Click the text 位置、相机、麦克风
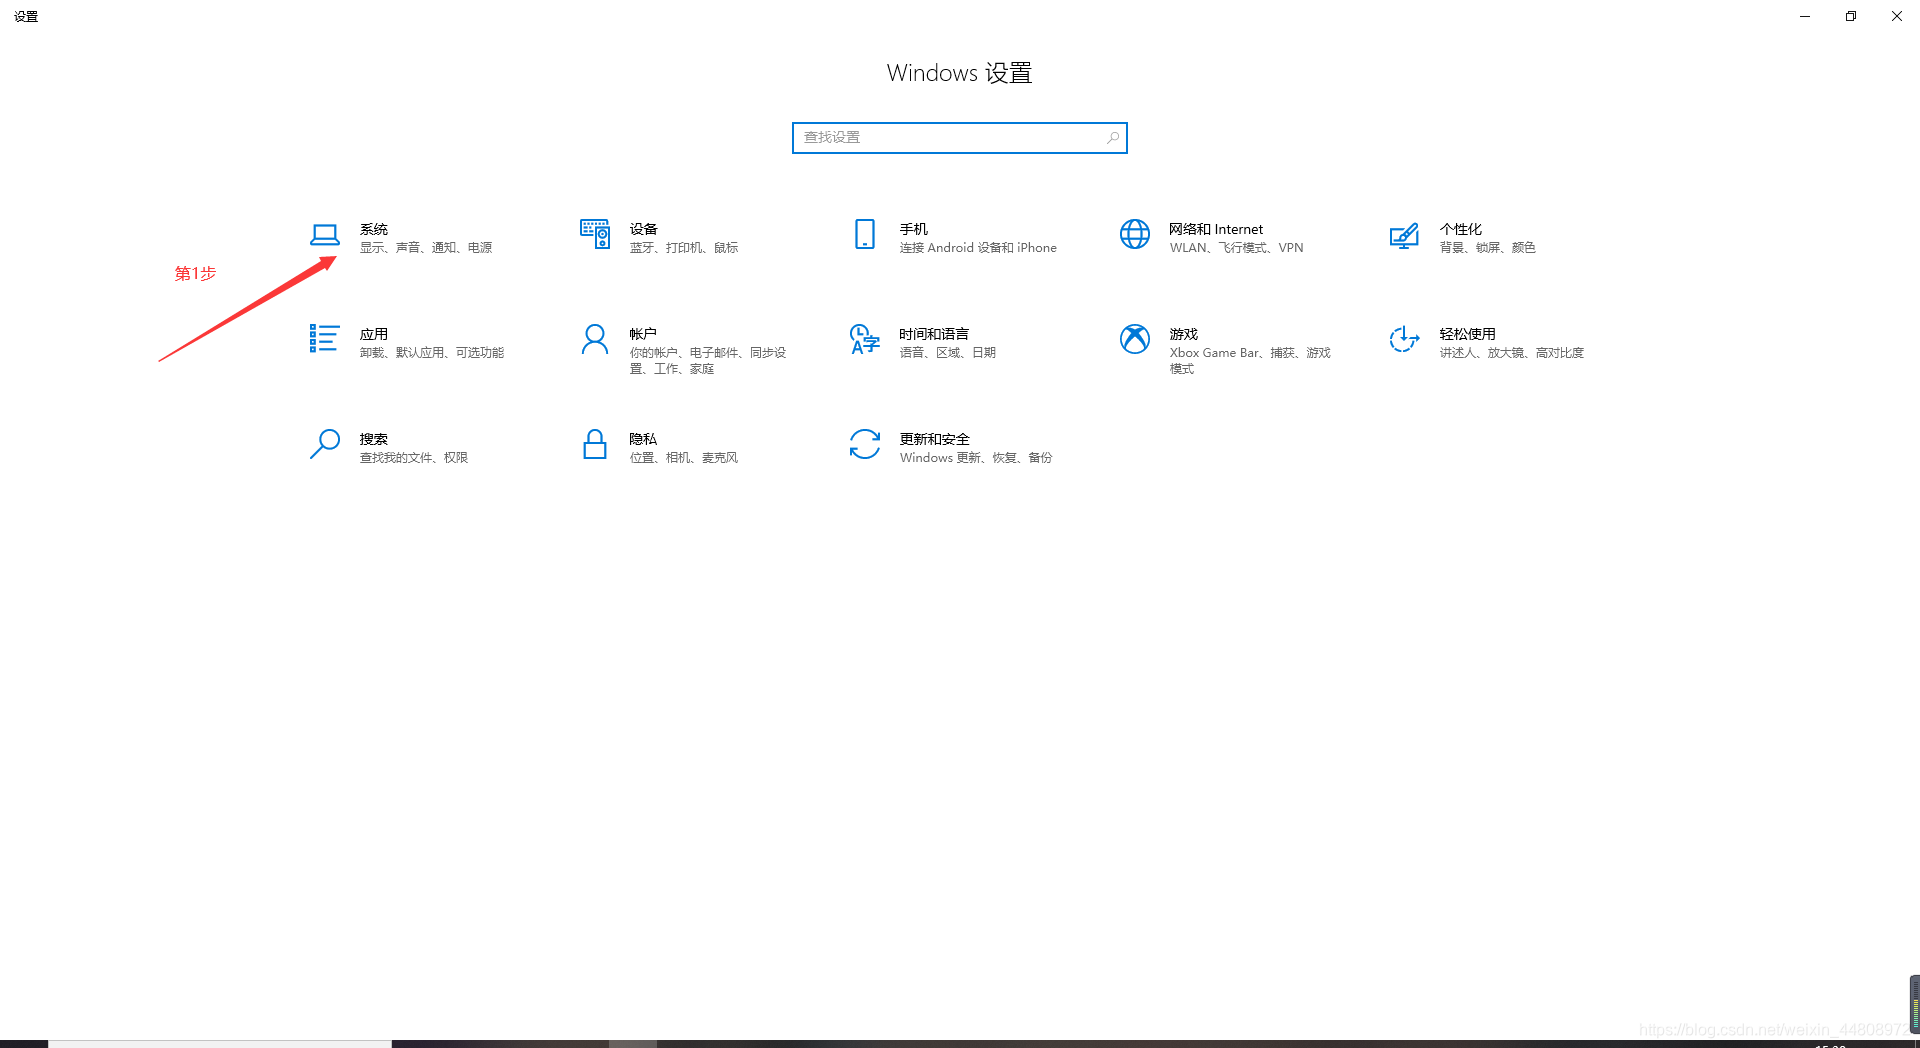 (684, 458)
